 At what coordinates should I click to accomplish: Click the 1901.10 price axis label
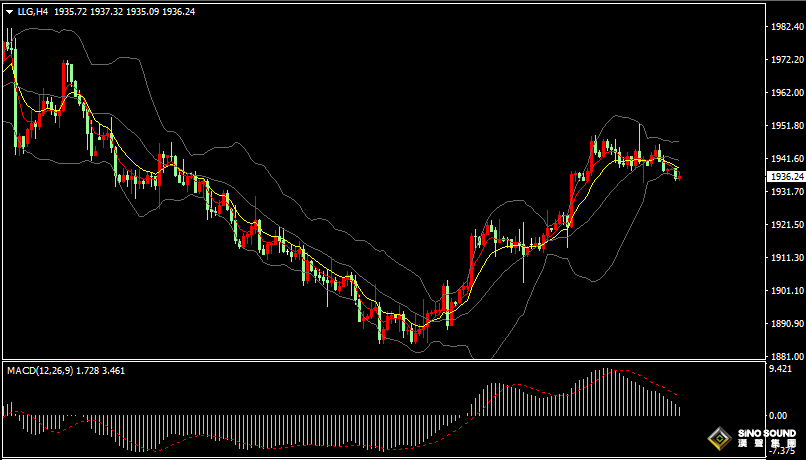tap(782, 291)
